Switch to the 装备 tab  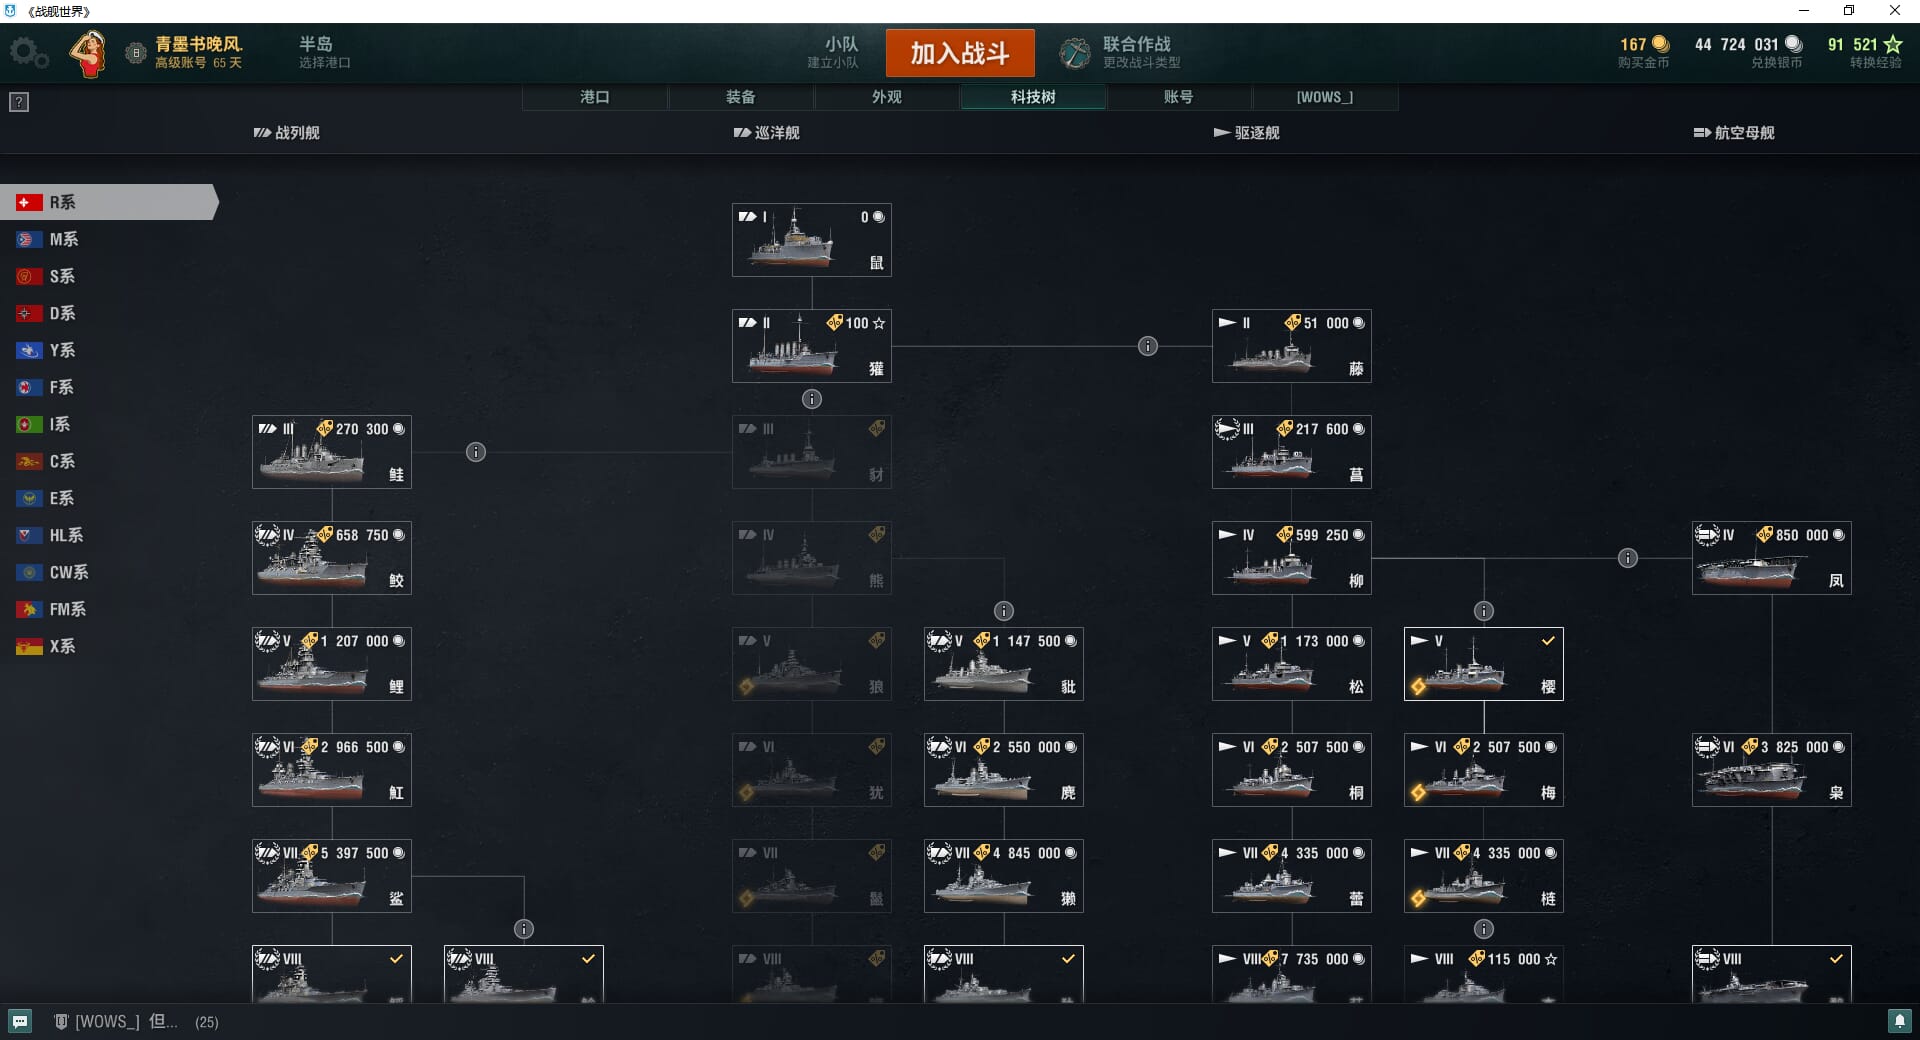(x=741, y=97)
